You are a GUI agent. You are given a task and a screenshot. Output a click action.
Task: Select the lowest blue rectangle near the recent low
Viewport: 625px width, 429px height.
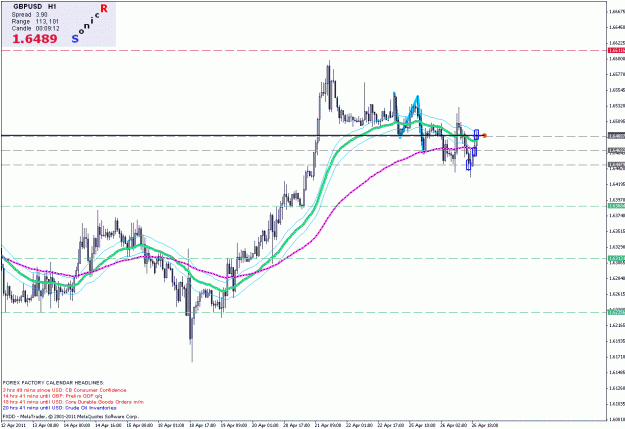pyautogui.click(x=468, y=164)
